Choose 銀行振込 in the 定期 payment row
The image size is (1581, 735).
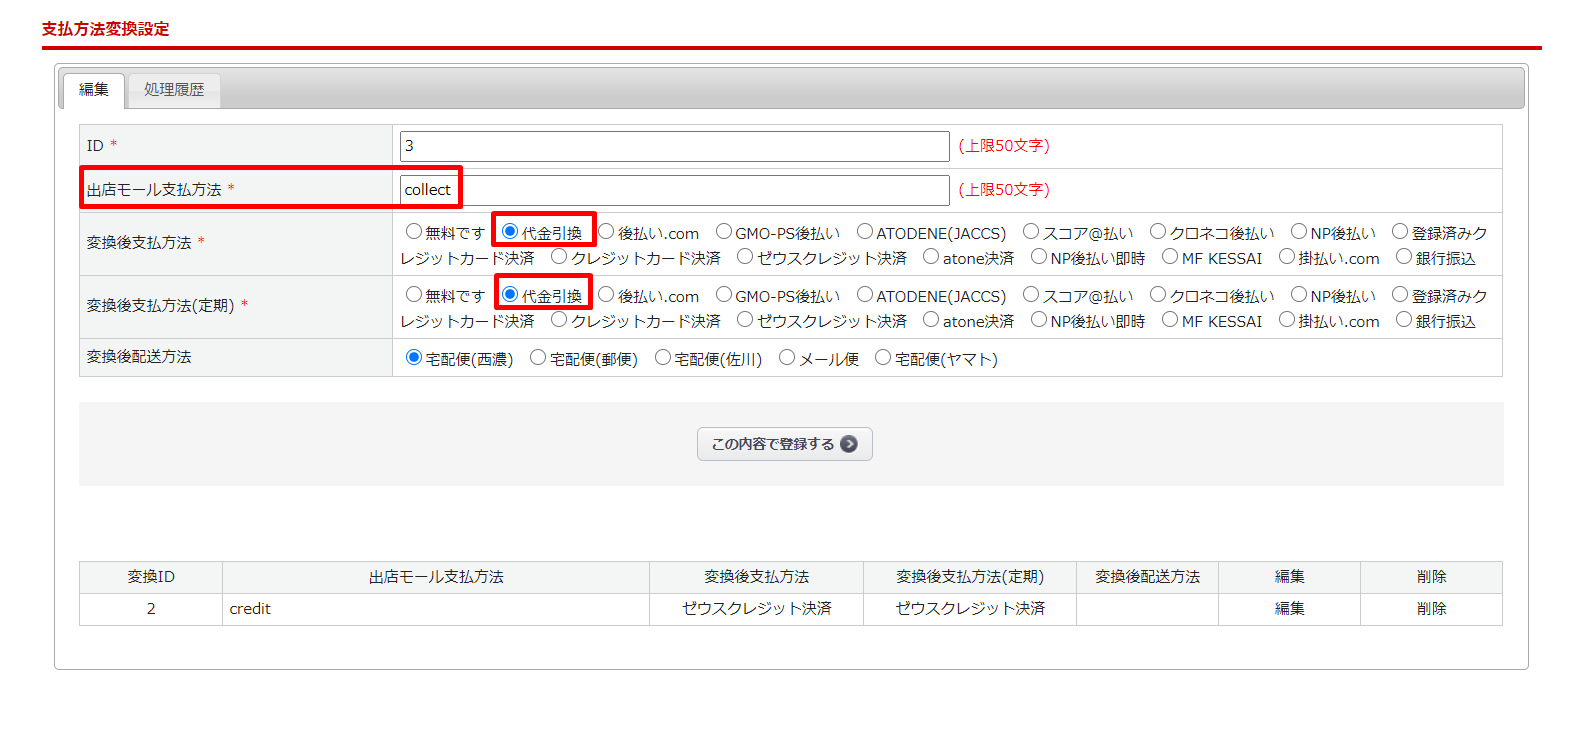1404,320
